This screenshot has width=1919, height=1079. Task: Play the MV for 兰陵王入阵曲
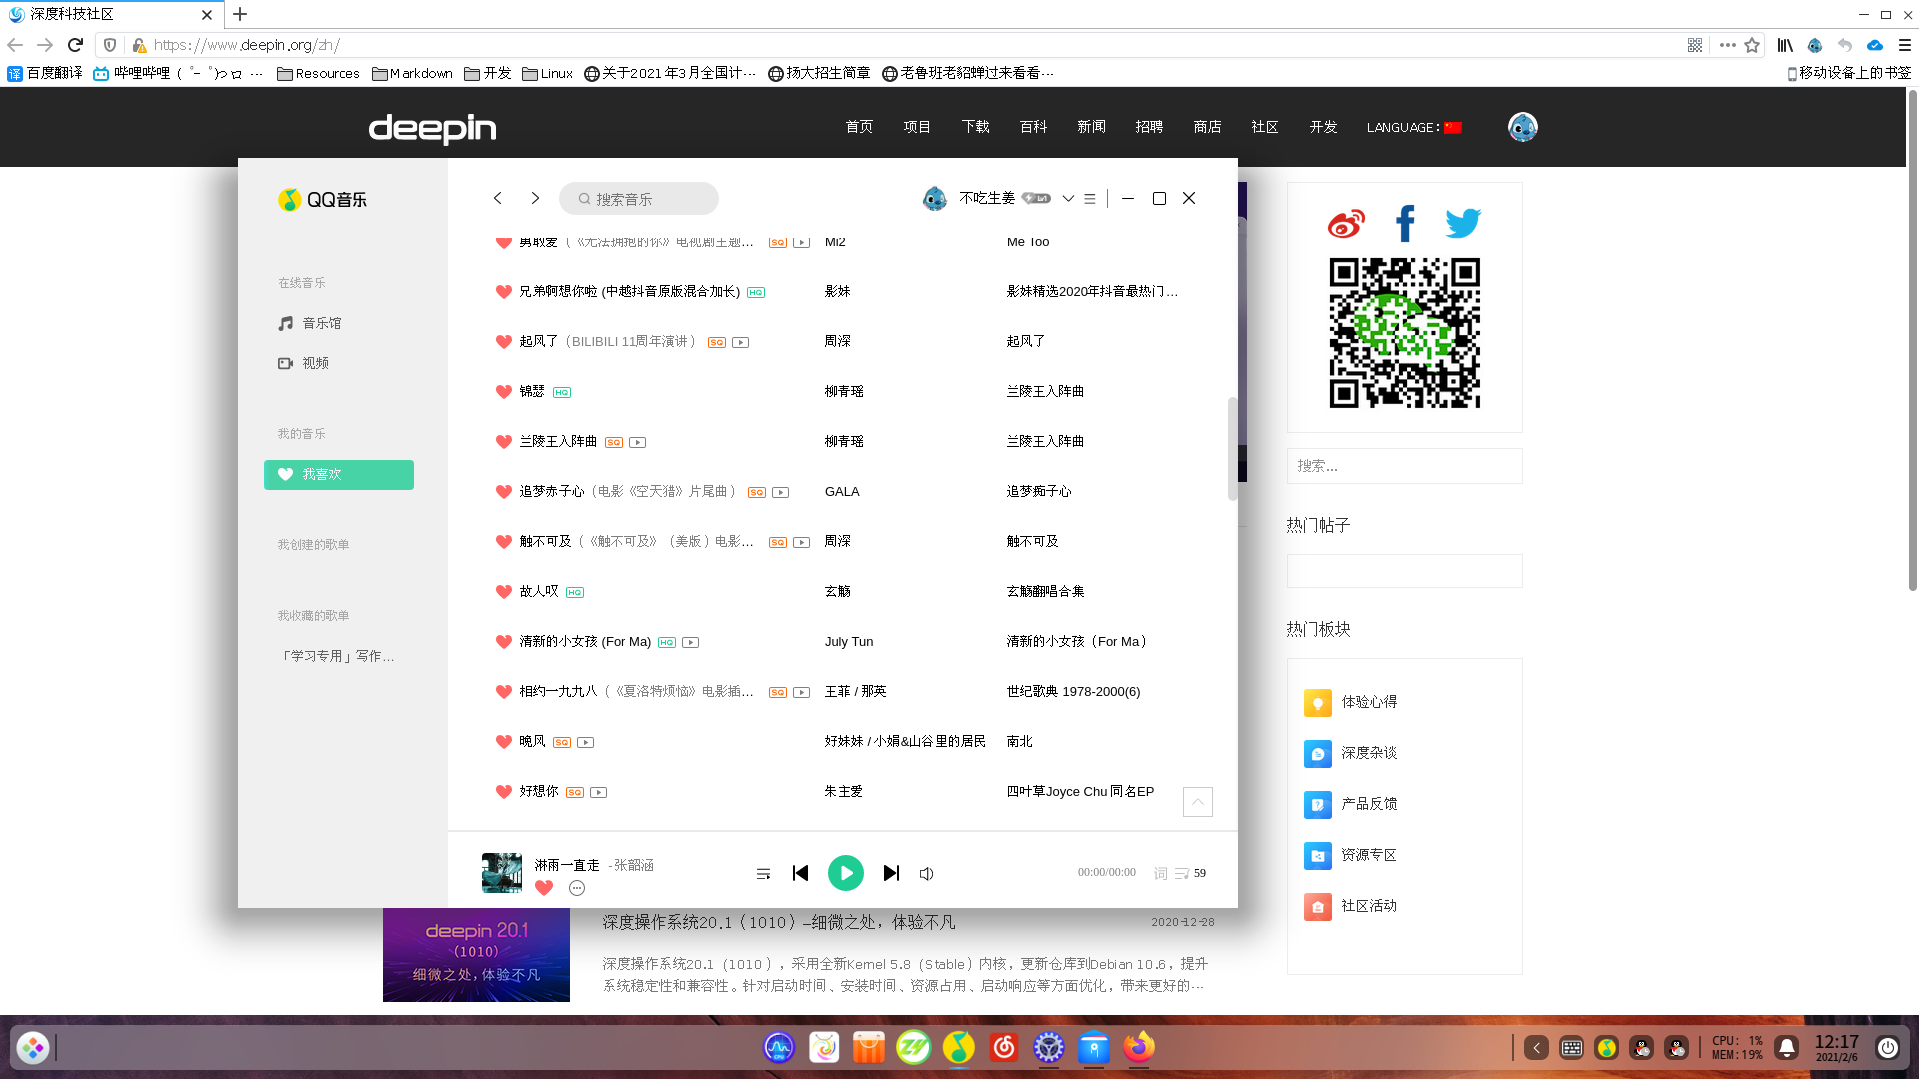637,442
